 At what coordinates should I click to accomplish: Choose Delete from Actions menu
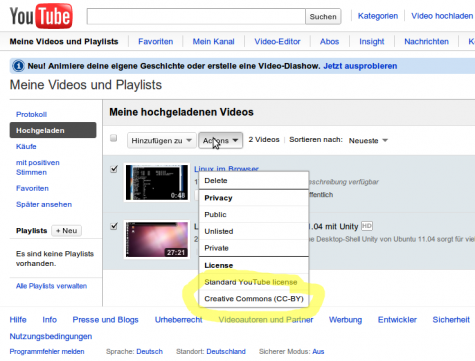[254, 180]
